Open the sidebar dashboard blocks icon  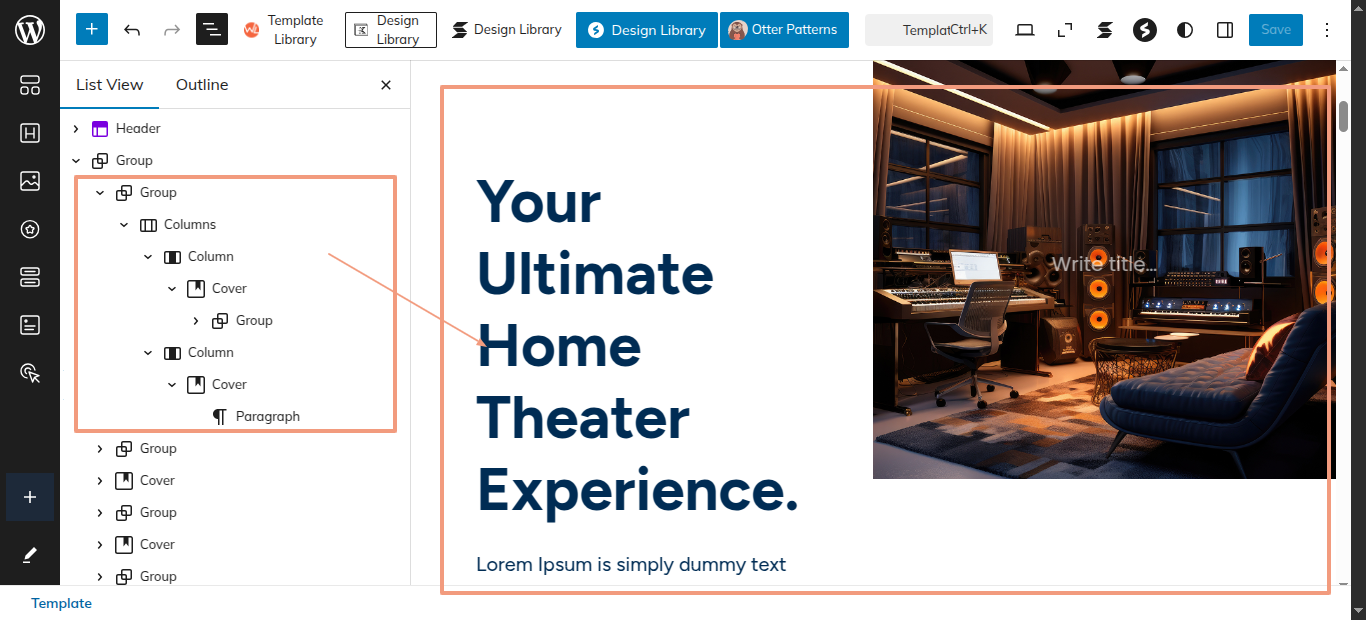pyautogui.click(x=30, y=85)
